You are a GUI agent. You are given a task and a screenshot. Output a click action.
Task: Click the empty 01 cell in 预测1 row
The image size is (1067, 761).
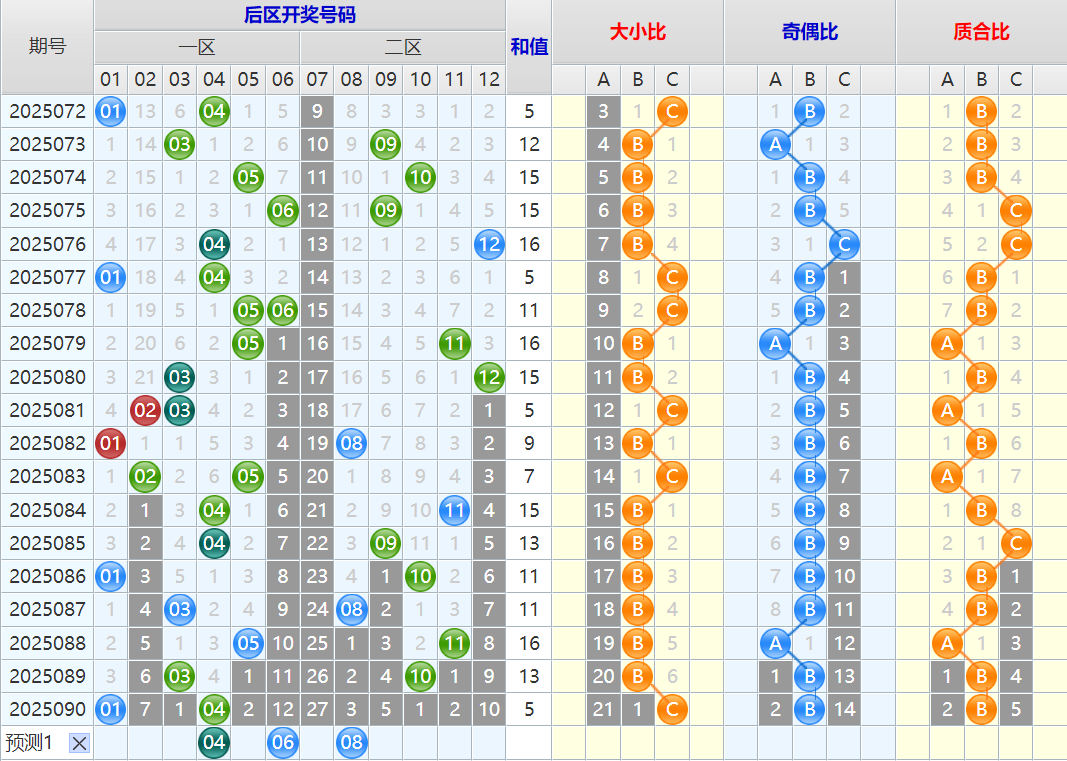click(110, 743)
